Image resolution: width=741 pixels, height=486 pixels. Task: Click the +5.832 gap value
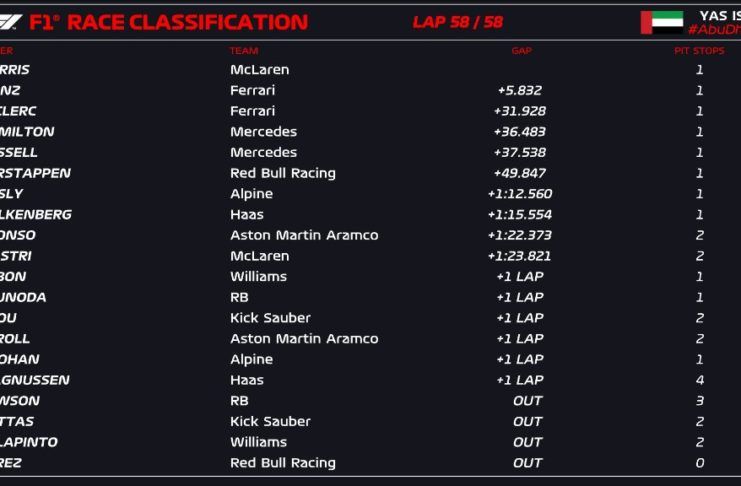[519, 91]
